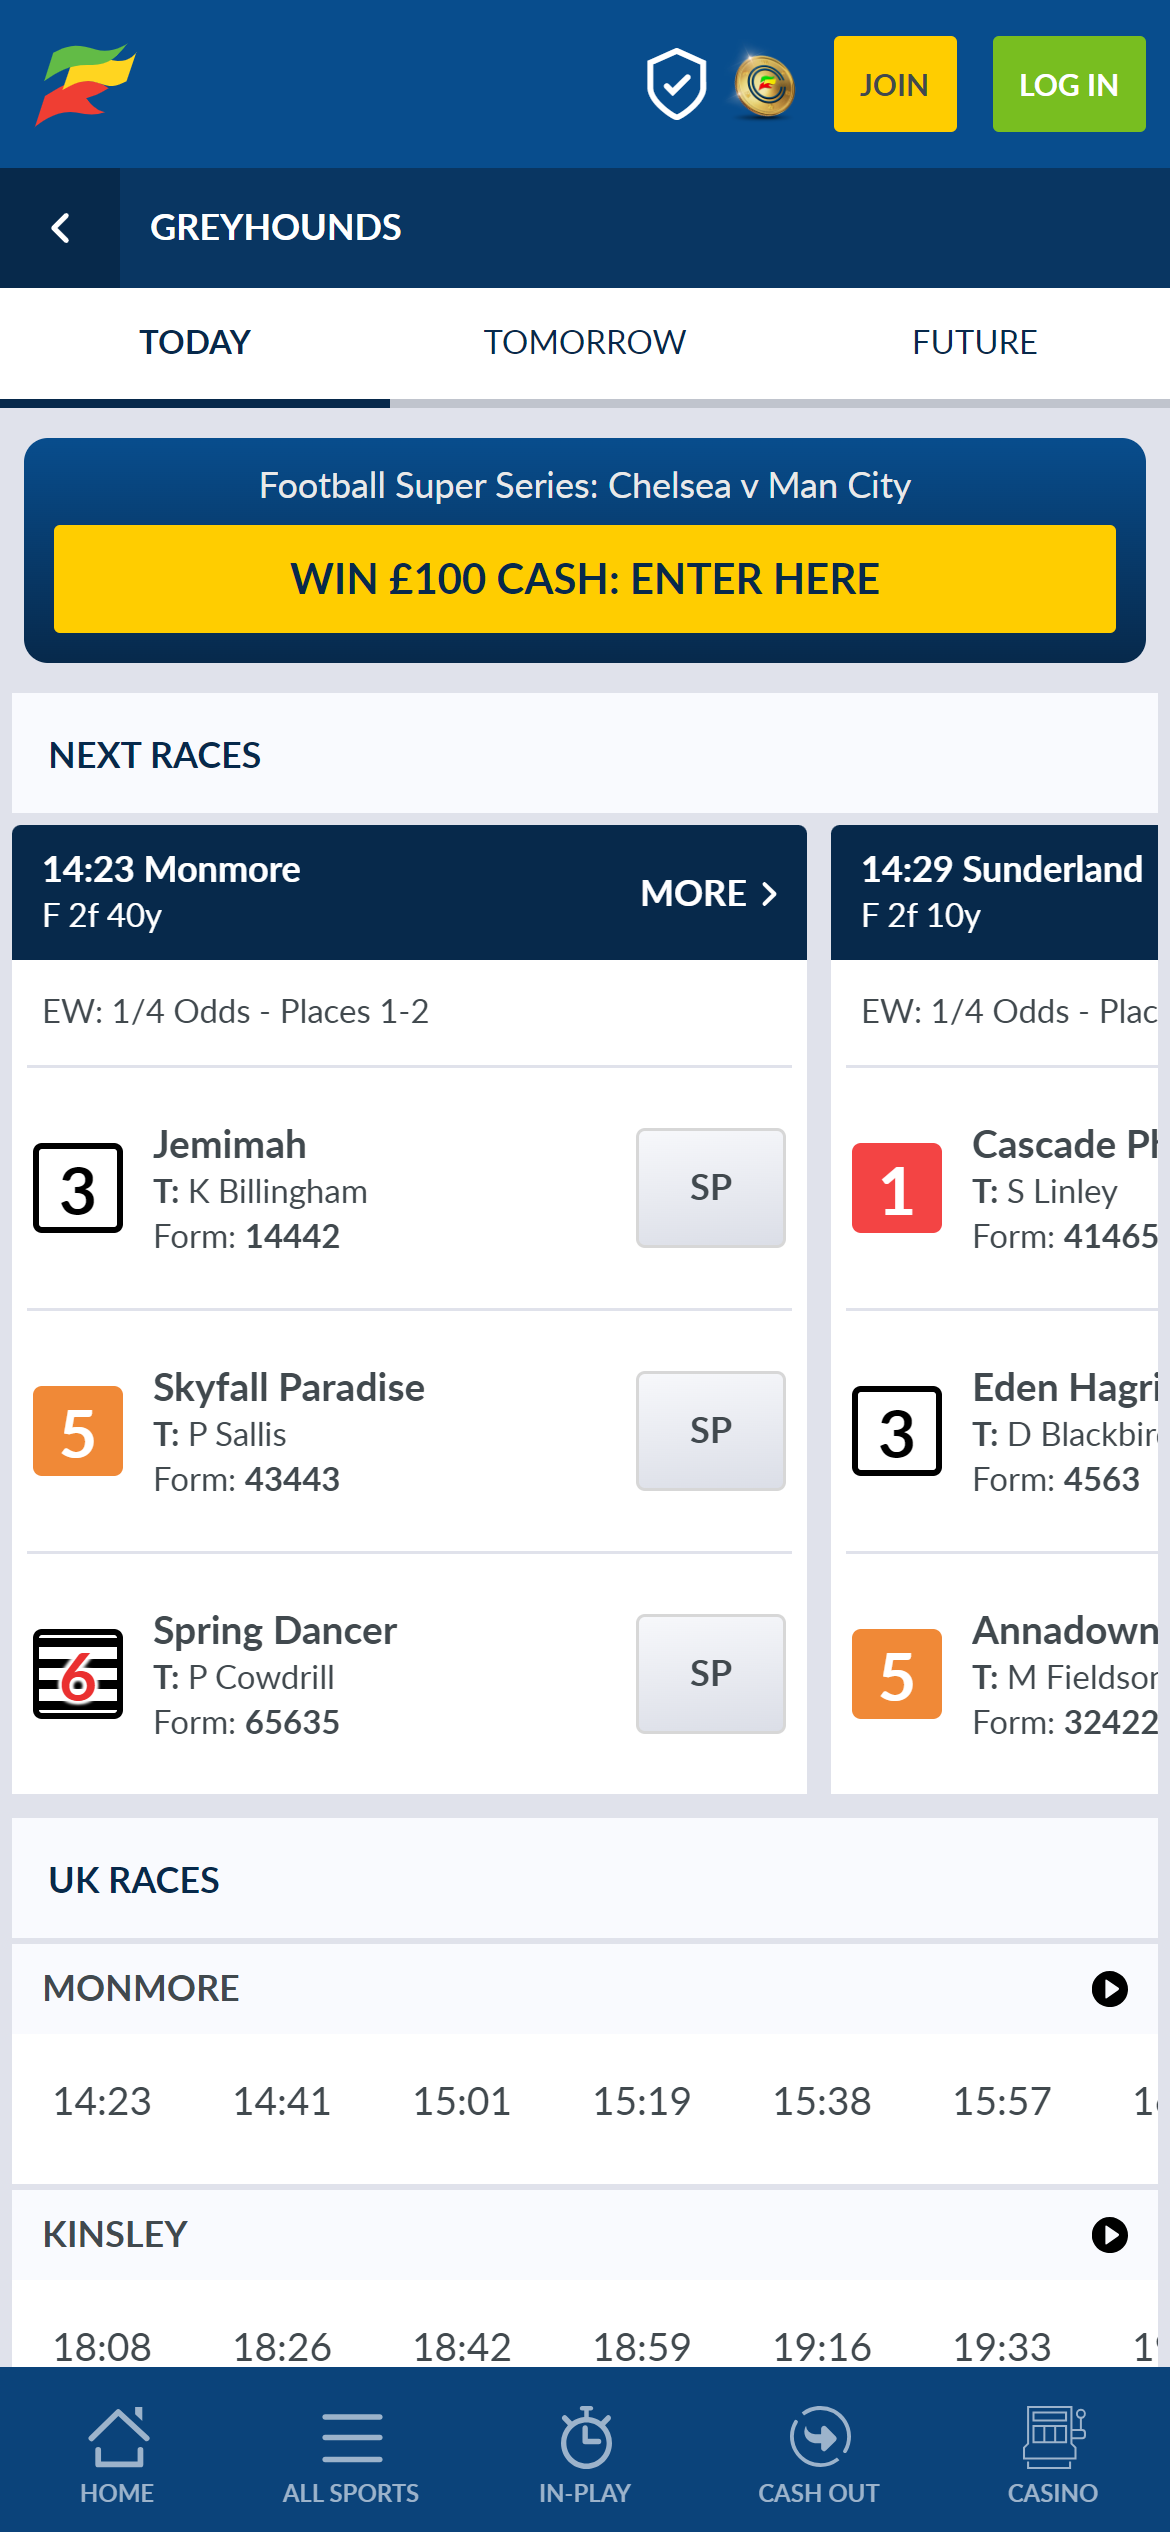This screenshot has height=2532, width=1170.
Task: Play the Kinsley live stream
Action: coord(1108,2234)
